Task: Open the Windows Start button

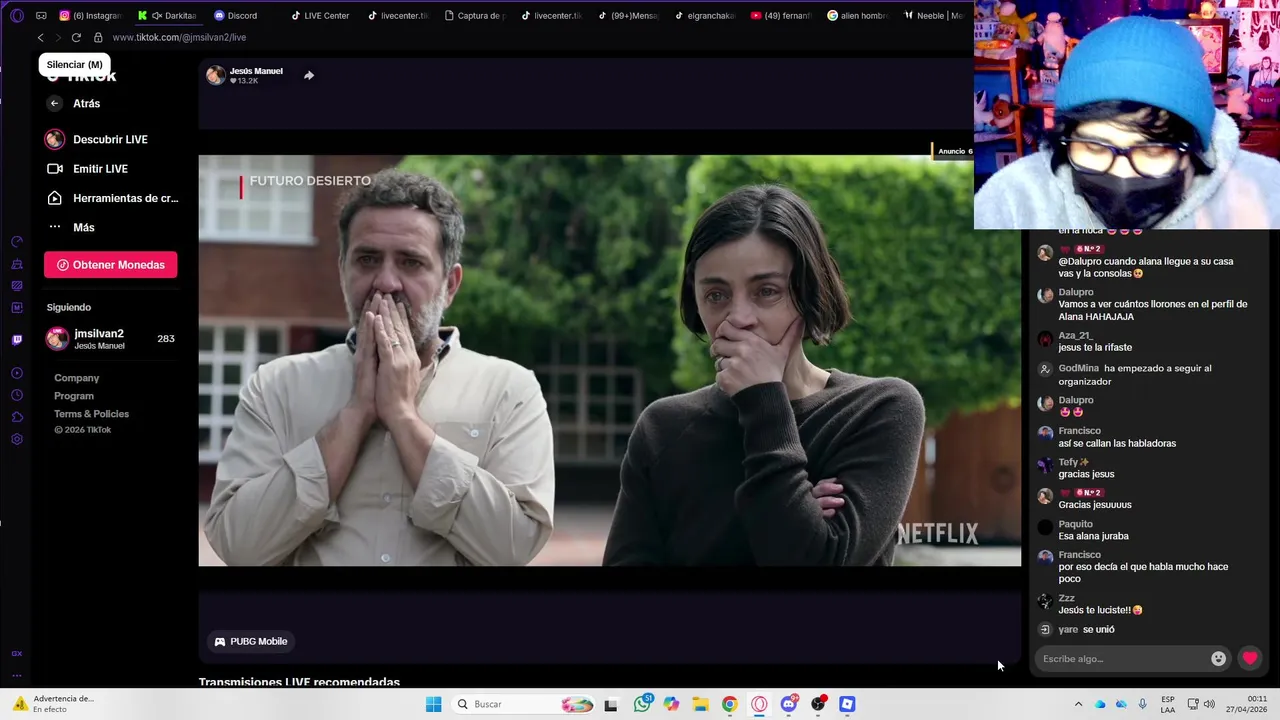Action: 433,704
